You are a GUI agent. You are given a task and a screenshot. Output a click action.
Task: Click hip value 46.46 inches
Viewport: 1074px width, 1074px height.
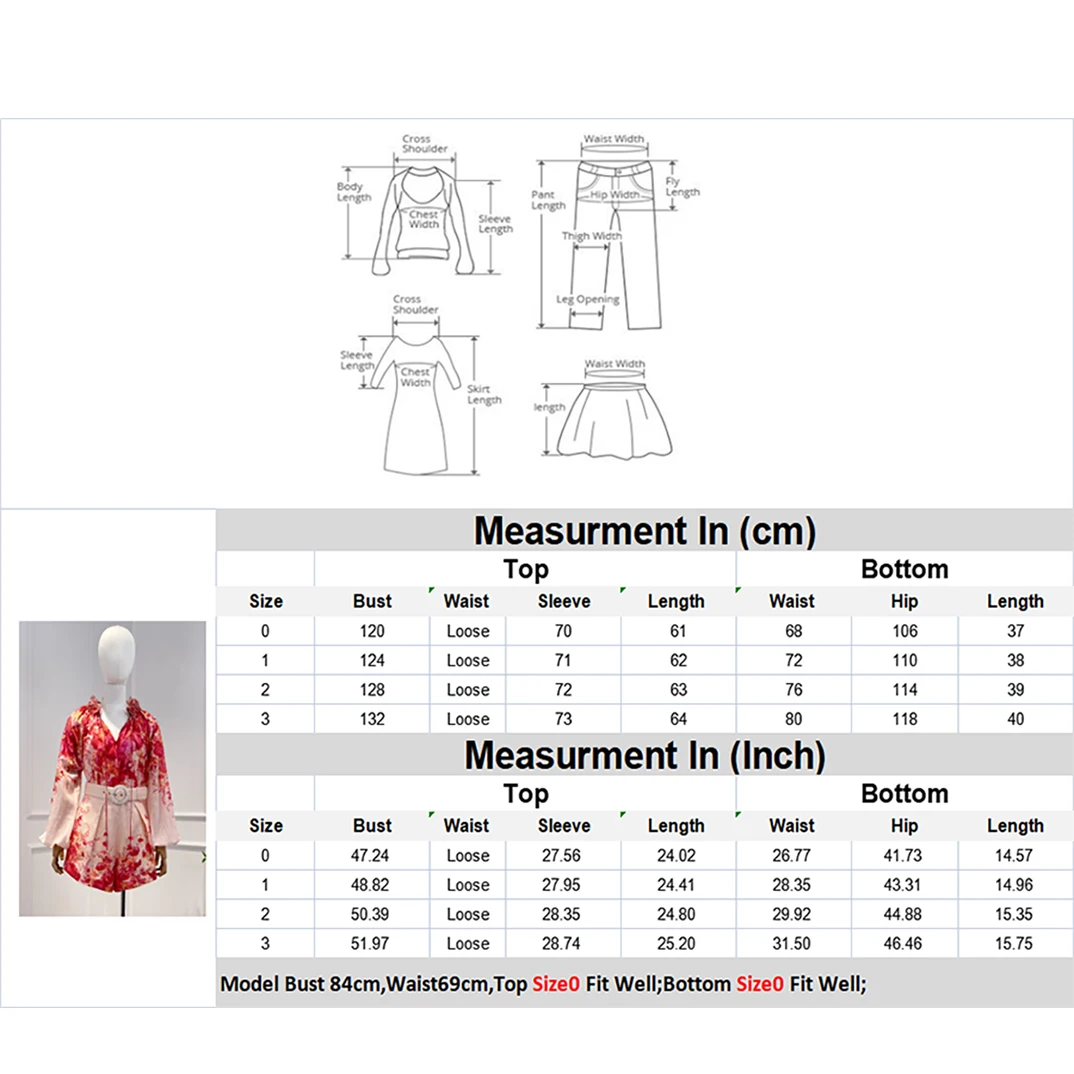pos(903,944)
